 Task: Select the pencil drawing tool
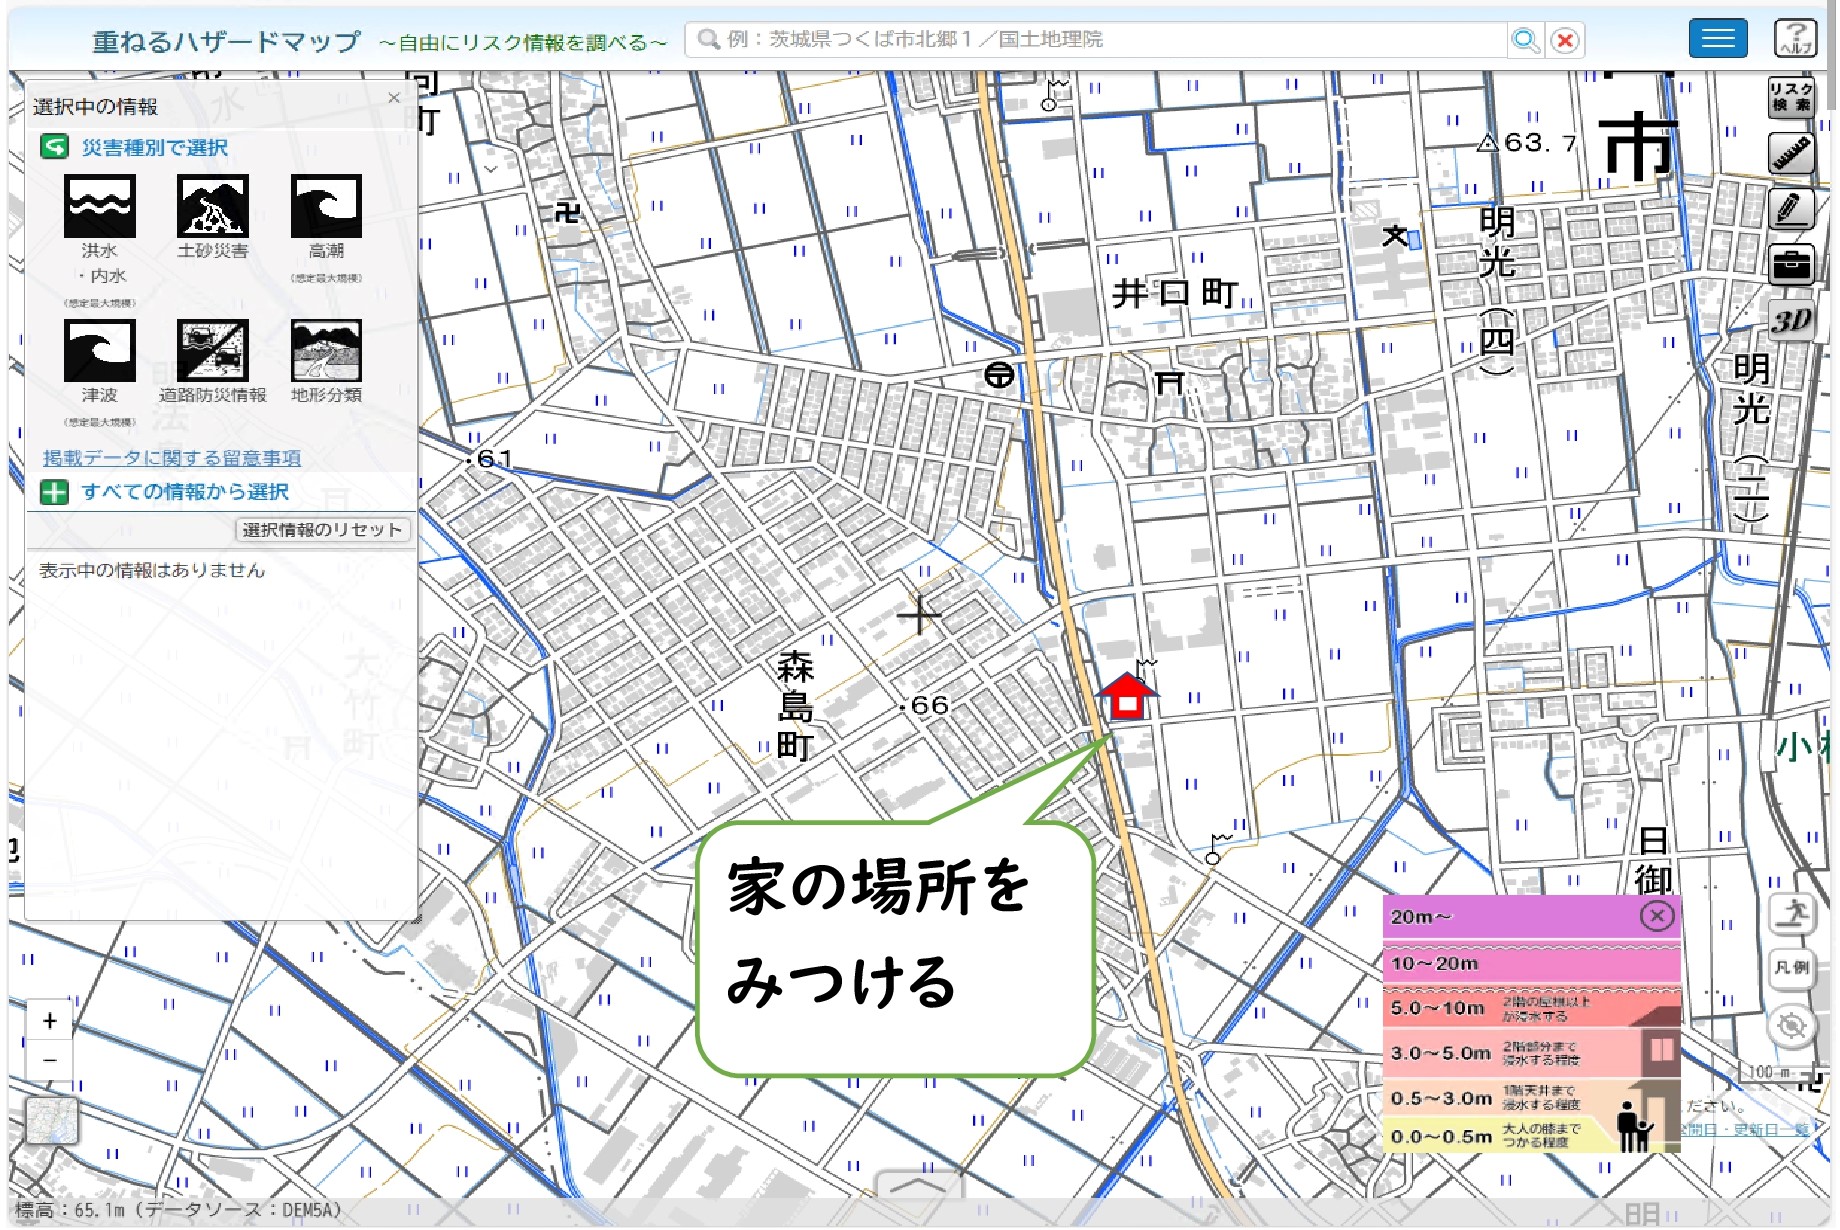[x=1790, y=209]
